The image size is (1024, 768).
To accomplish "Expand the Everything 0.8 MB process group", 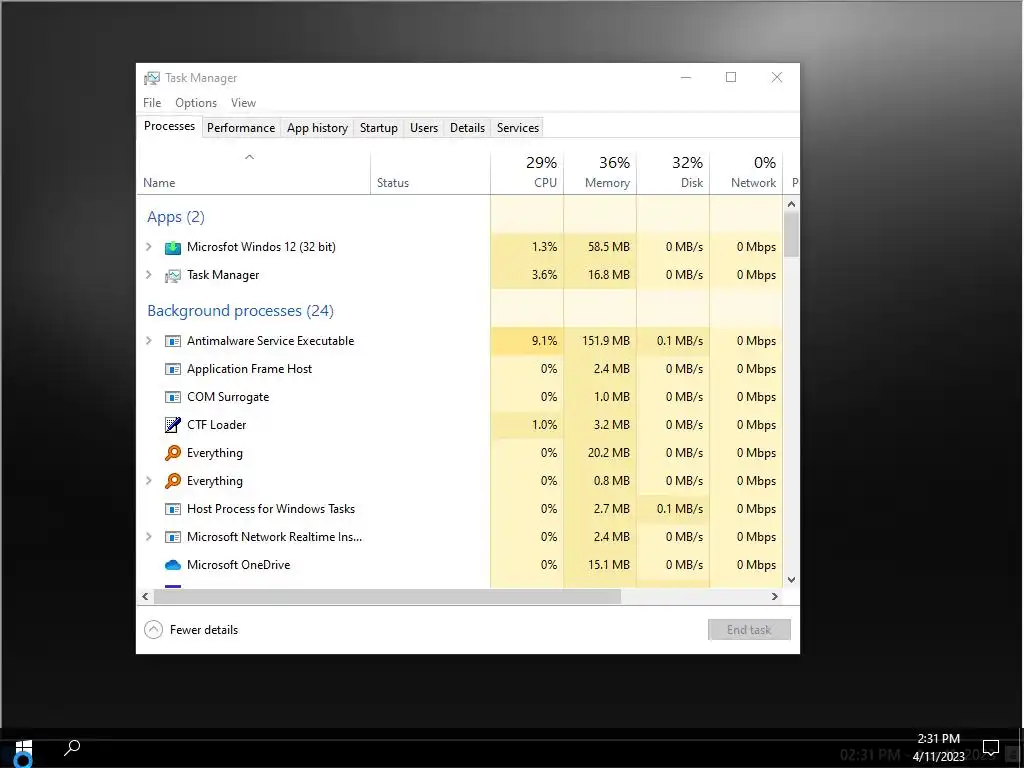I will (149, 481).
